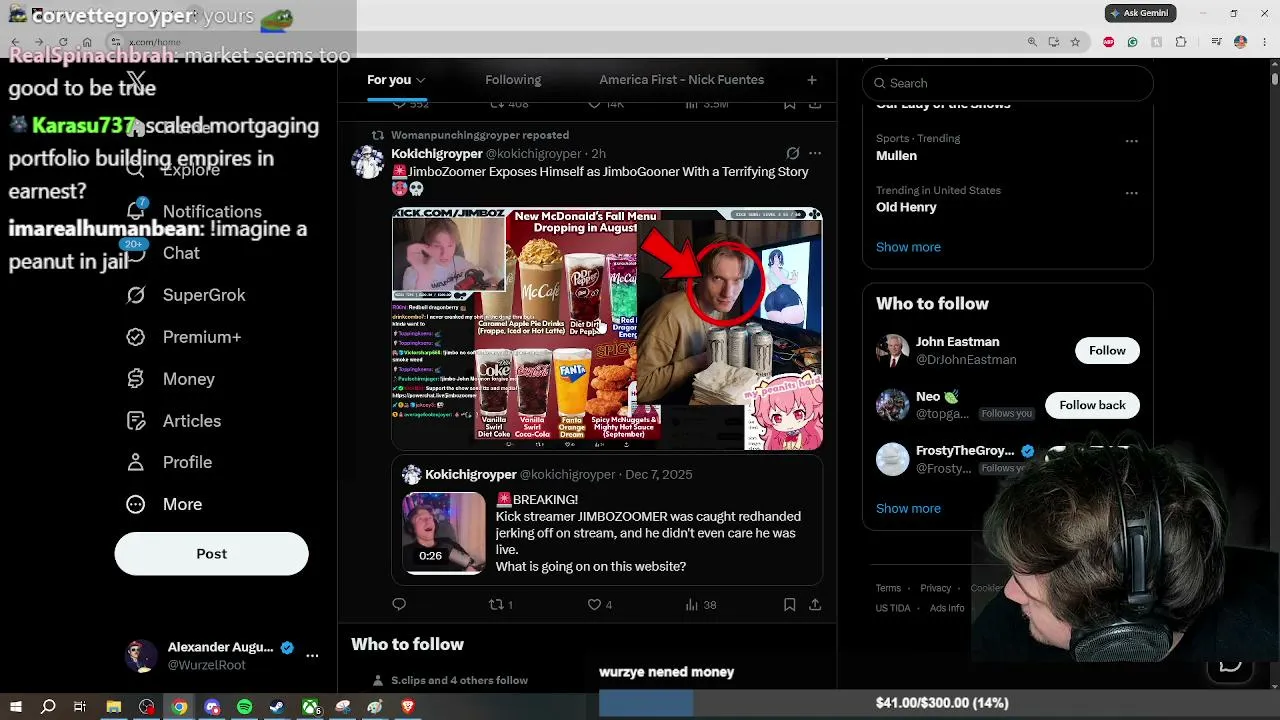1280x720 pixels.
Task: Click the 2h timestamp on Kokichigroyper's post
Action: [598, 153]
